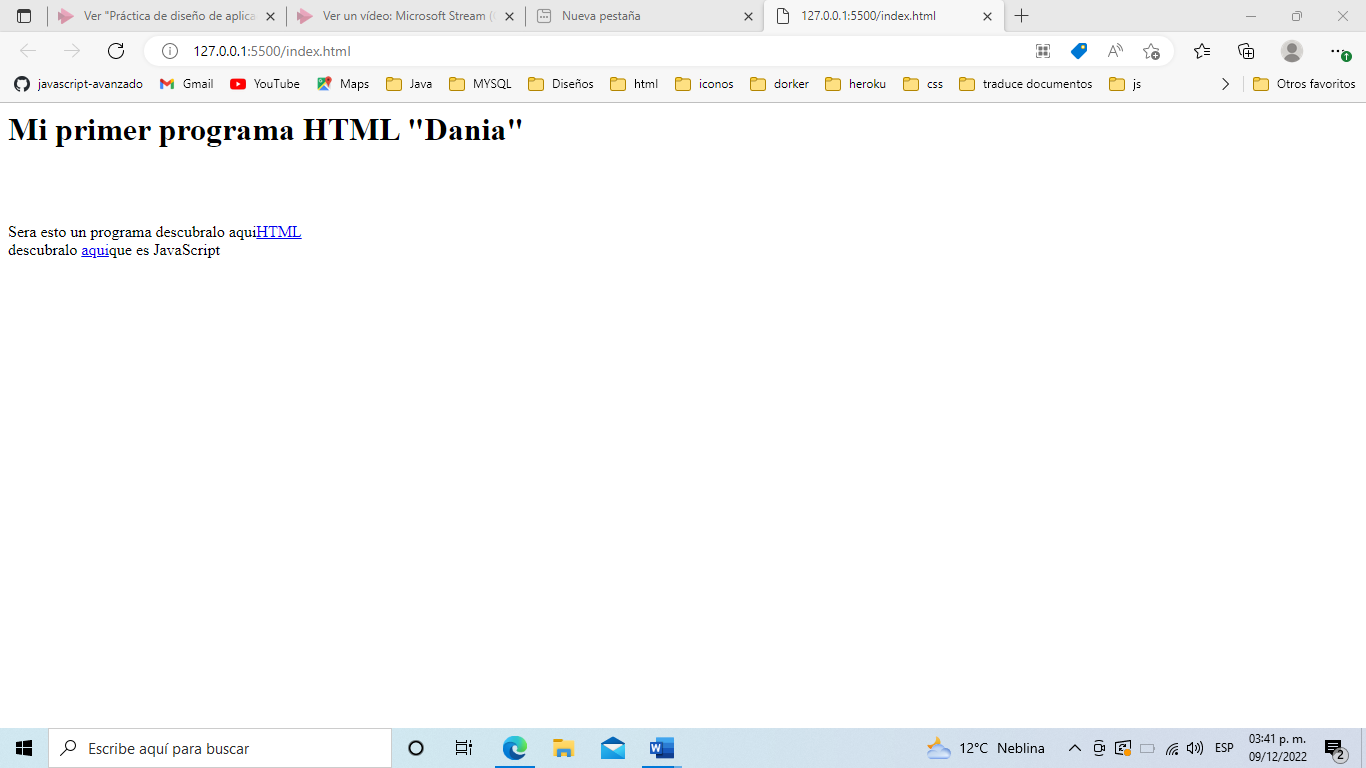The width and height of the screenshot is (1366, 768).
Task: Close the Nueva pestaña tab
Action: (x=748, y=16)
